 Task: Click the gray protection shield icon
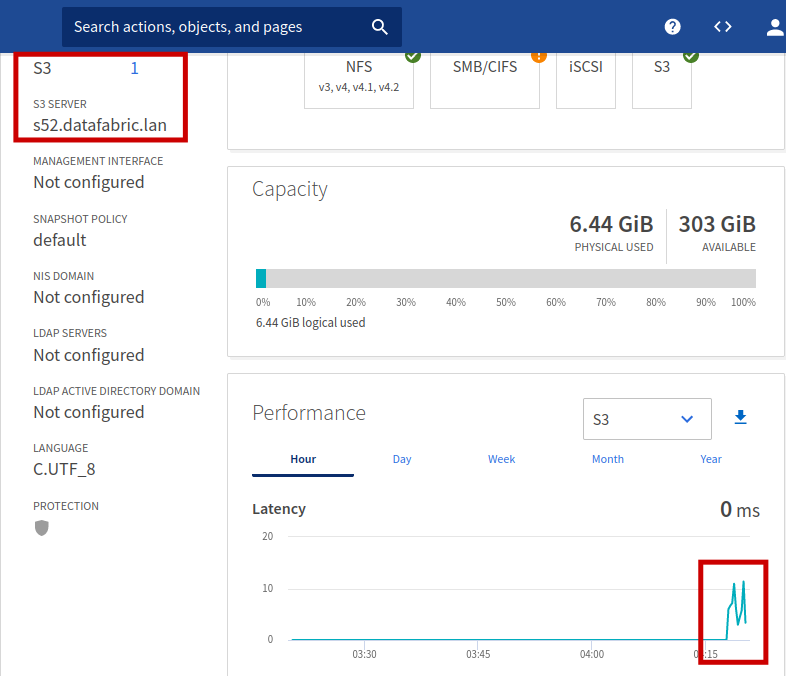[x=42, y=528]
